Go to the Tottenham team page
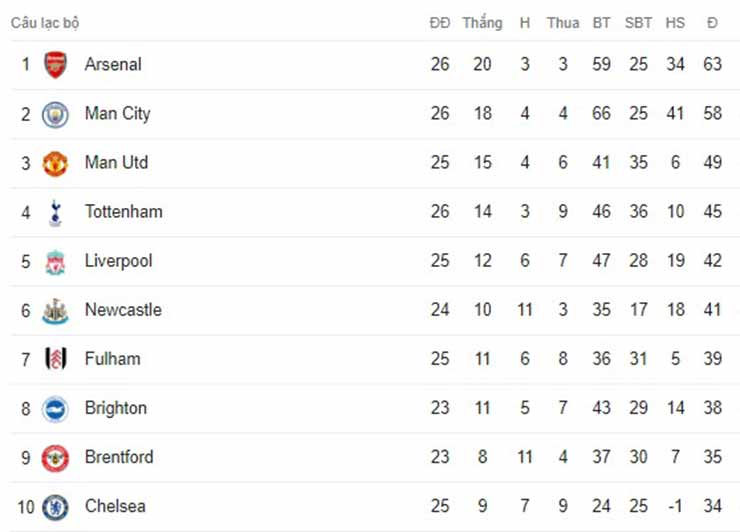Screen dimensions: 740x532 pos(123,211)
